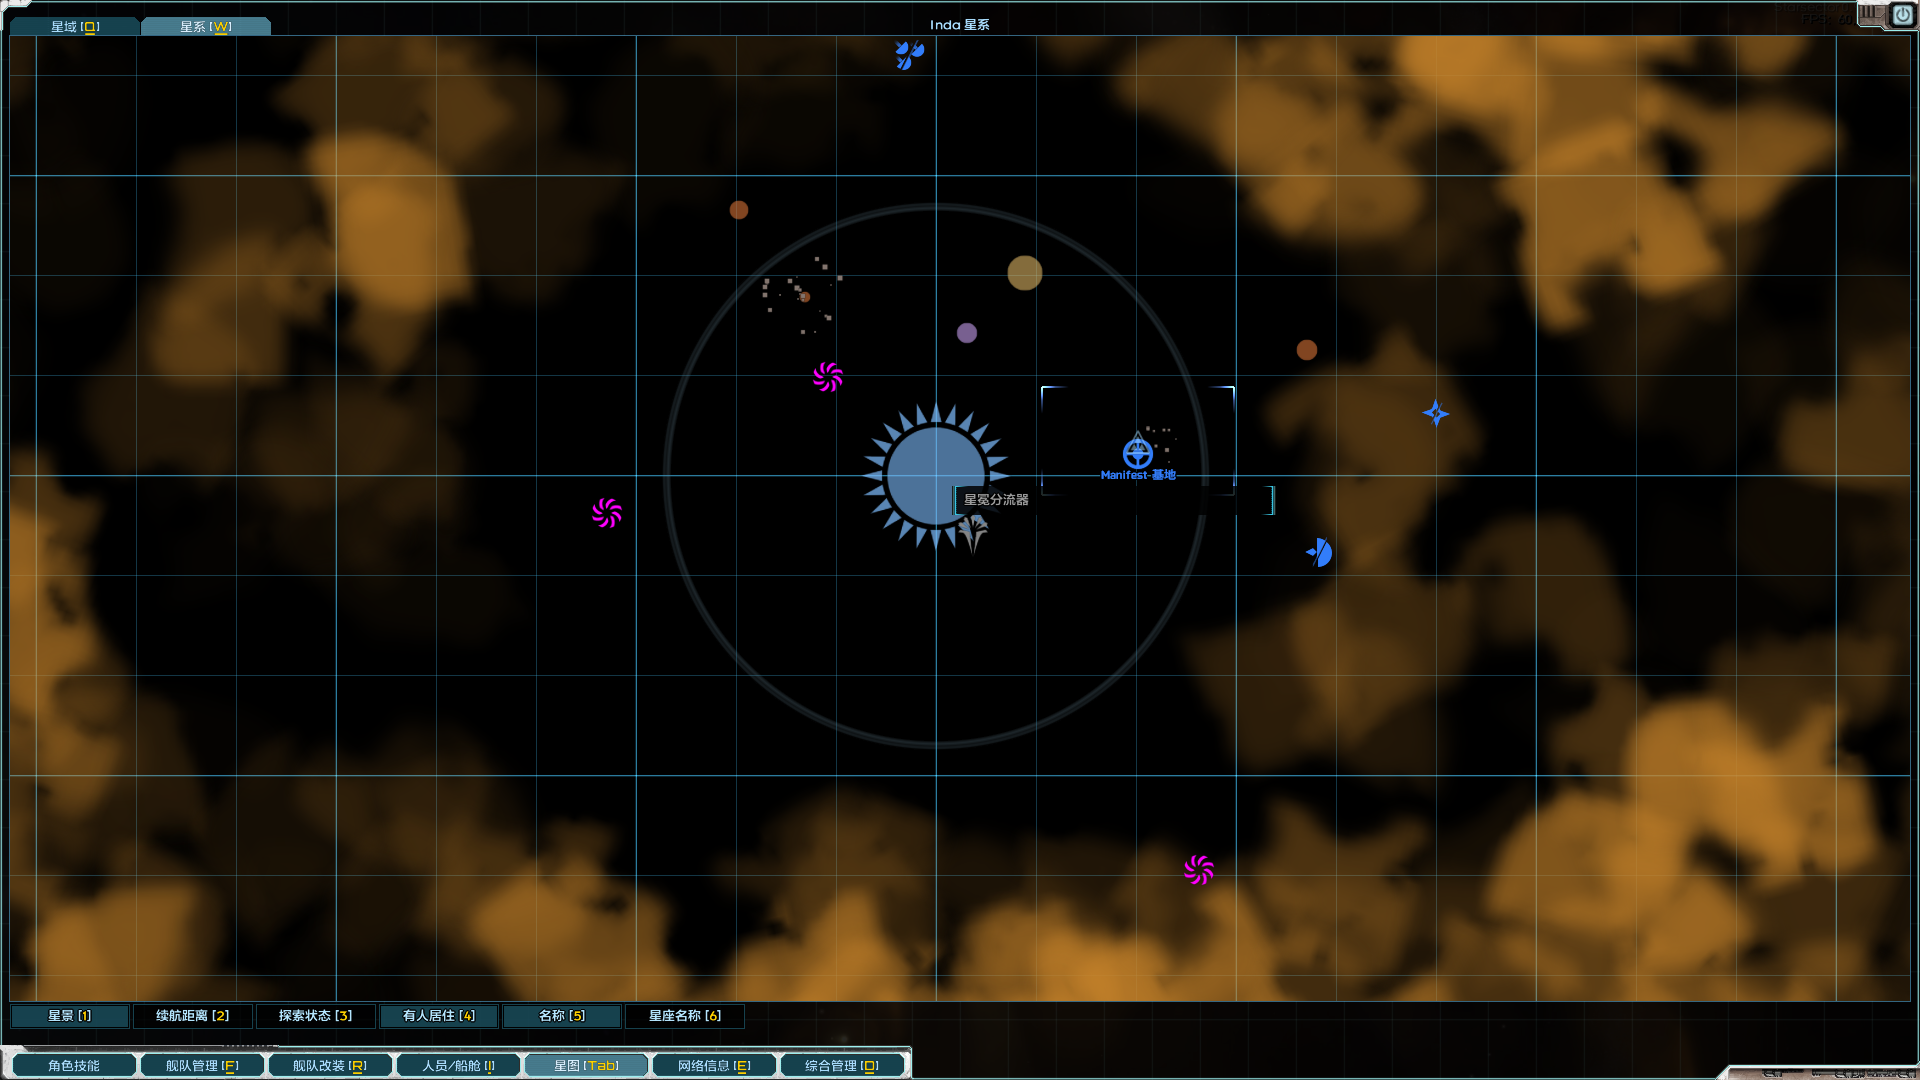Click the blue derelict ship icon on the right

tap(1318, 551)
